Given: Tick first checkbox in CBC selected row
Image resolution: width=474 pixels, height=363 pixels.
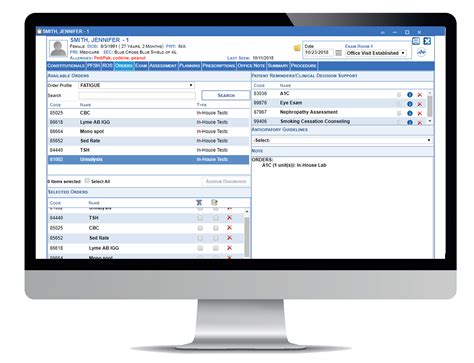Looking at the screenshot, I should (x=200, y=228).
